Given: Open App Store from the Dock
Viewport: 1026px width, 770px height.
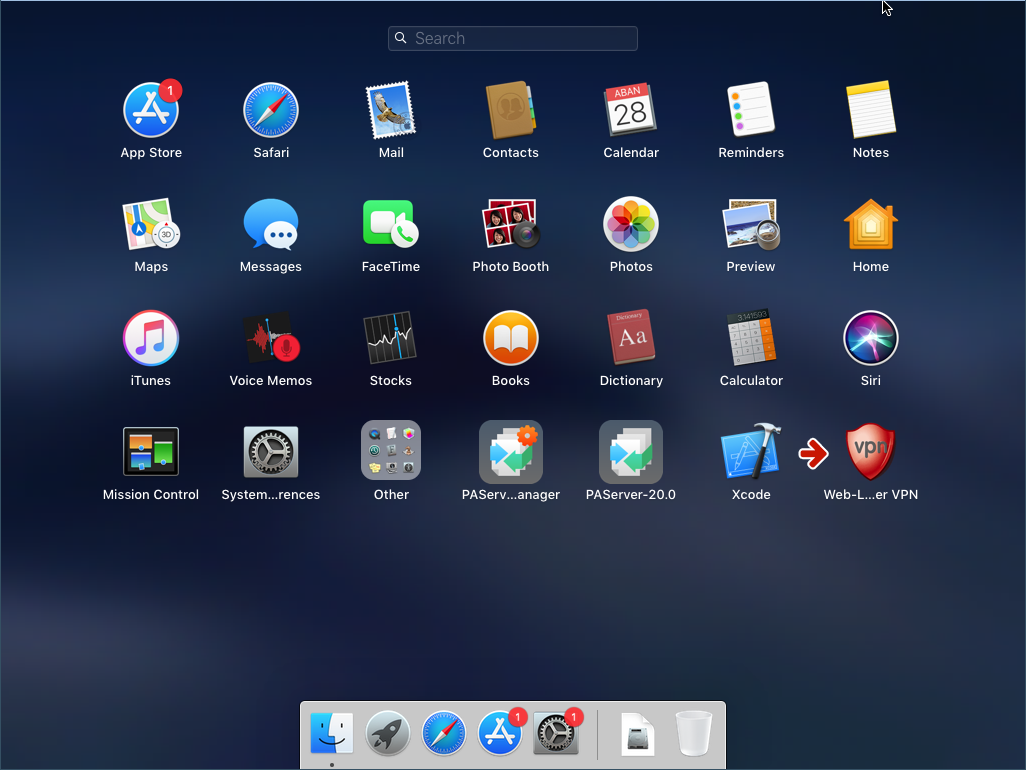Looking at the screenshot, I should (x=500, y=733).
